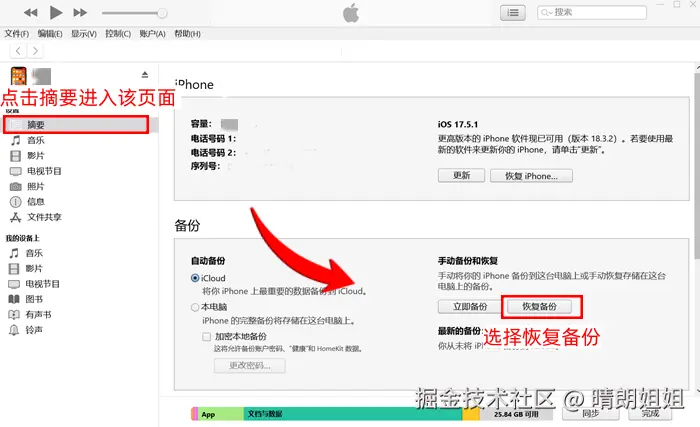Image resolution: width=700 pixels, height=427 pixels.
Task: Click the fast forward next track button
Action: [80, 13]
